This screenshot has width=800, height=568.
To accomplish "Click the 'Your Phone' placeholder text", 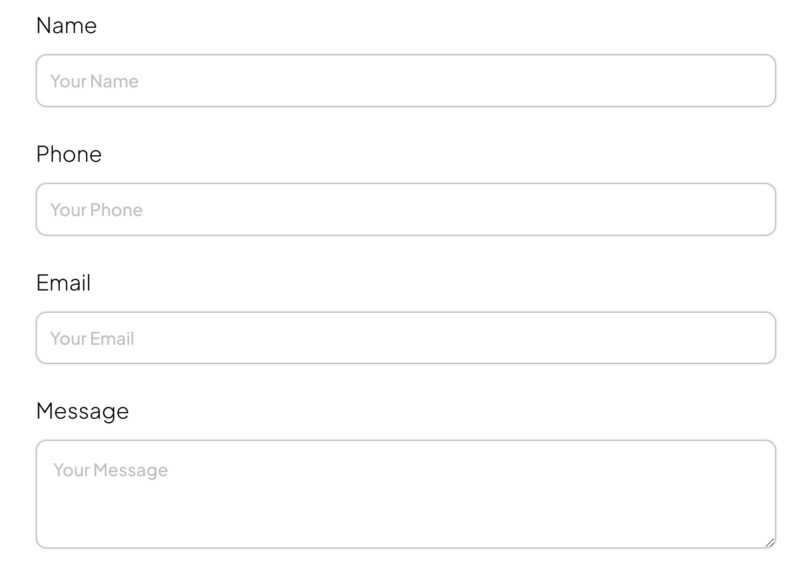I will [x=96, y=210].
